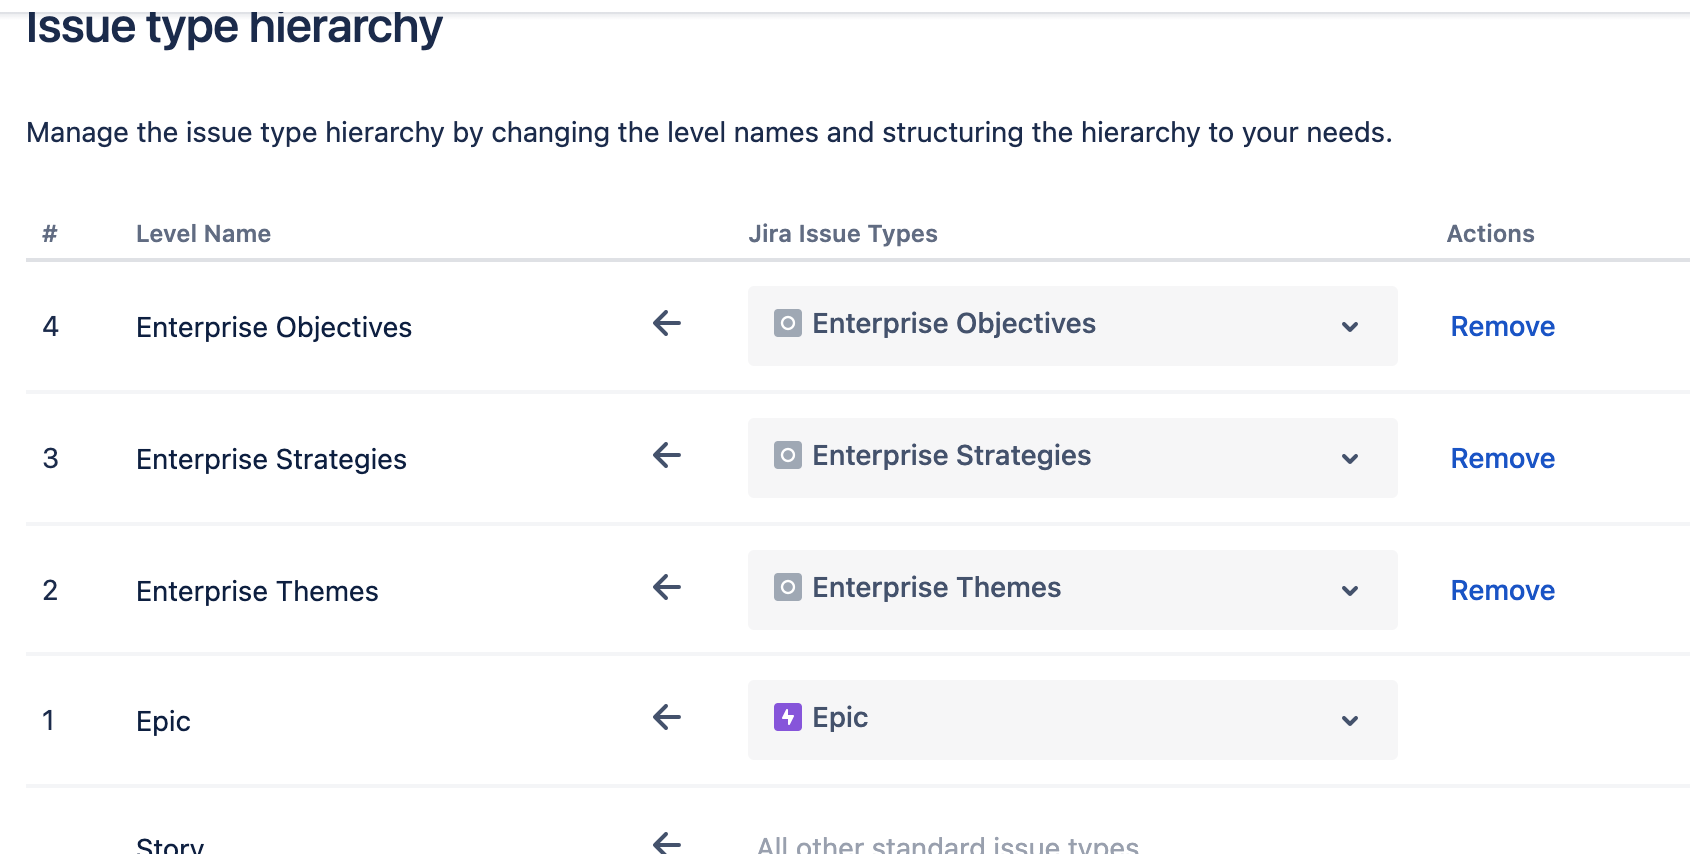Screen dimensions: 1690x854
Task: Edit the Enterprise Objectives level name
Action: pyautogui.click(x=274, y=328)
